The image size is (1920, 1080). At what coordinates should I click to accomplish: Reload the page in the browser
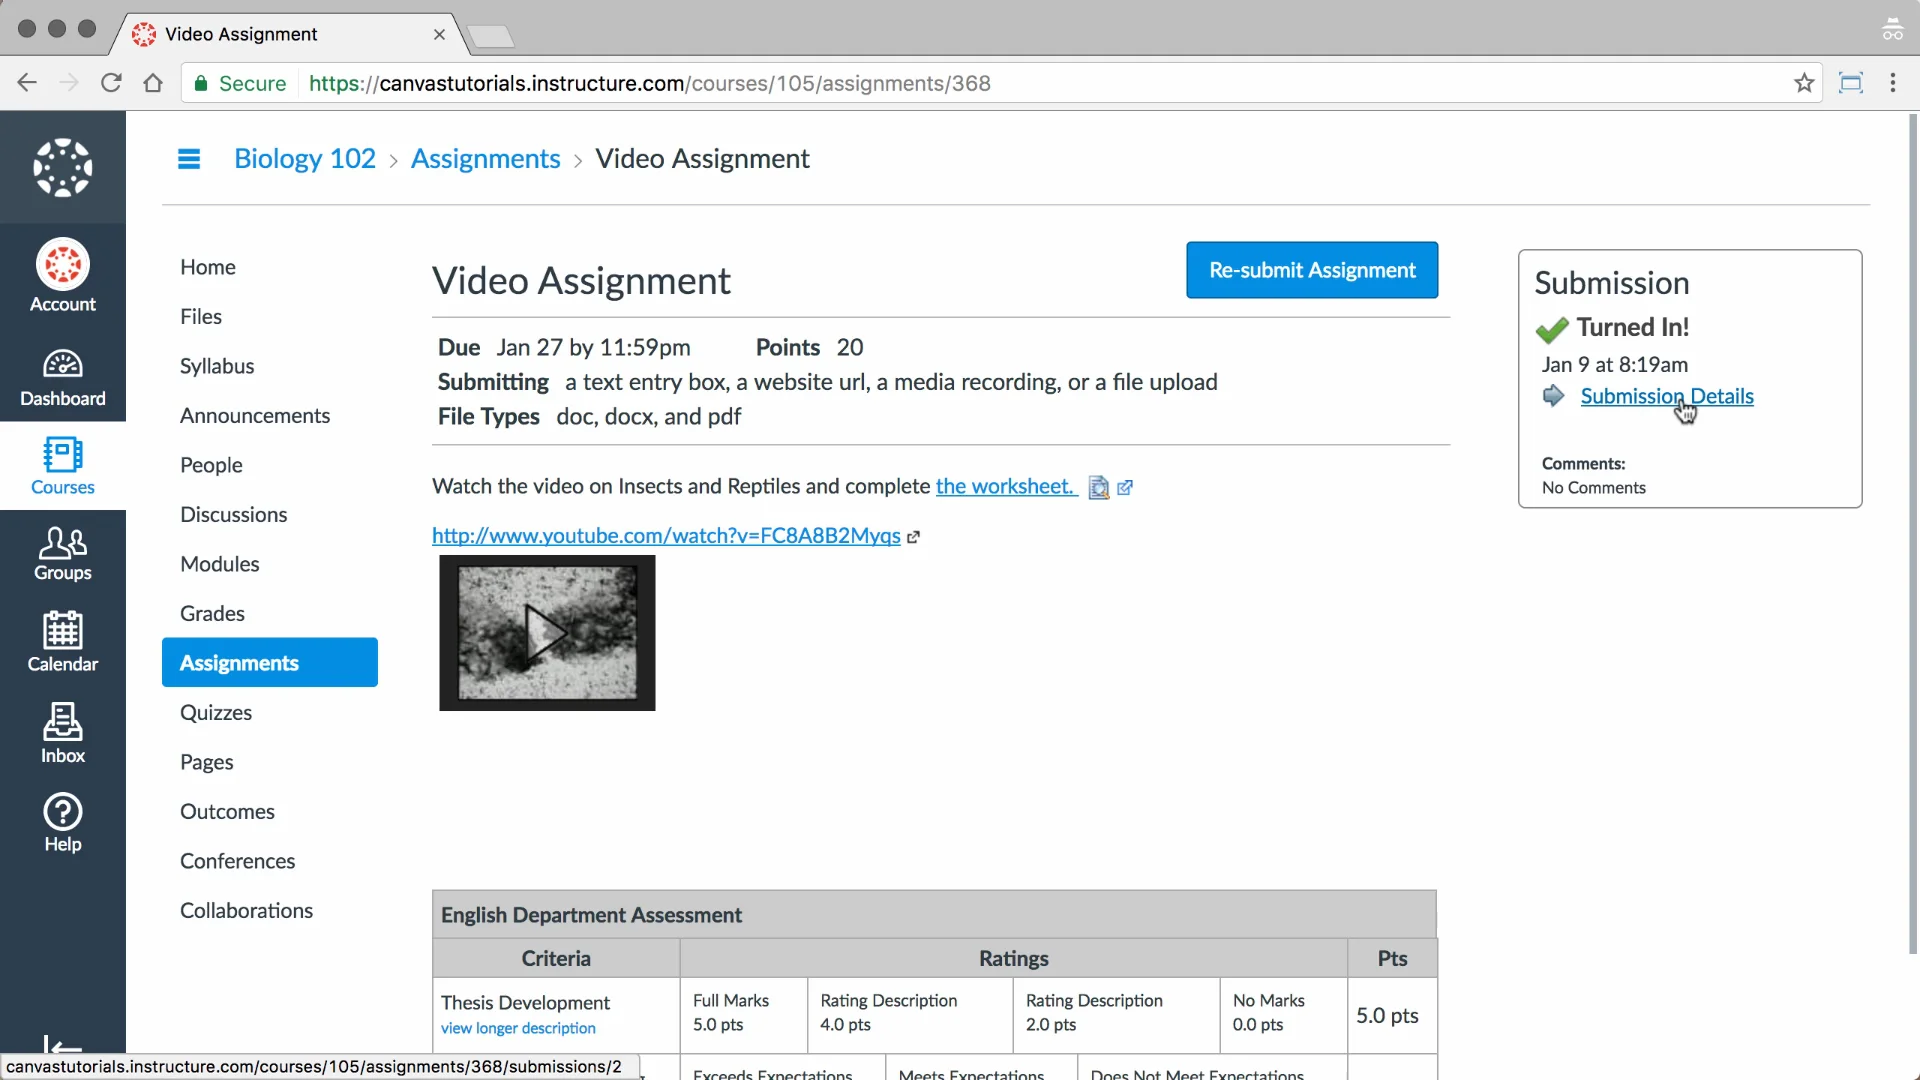pyautogui.click(x=111, y=83)
